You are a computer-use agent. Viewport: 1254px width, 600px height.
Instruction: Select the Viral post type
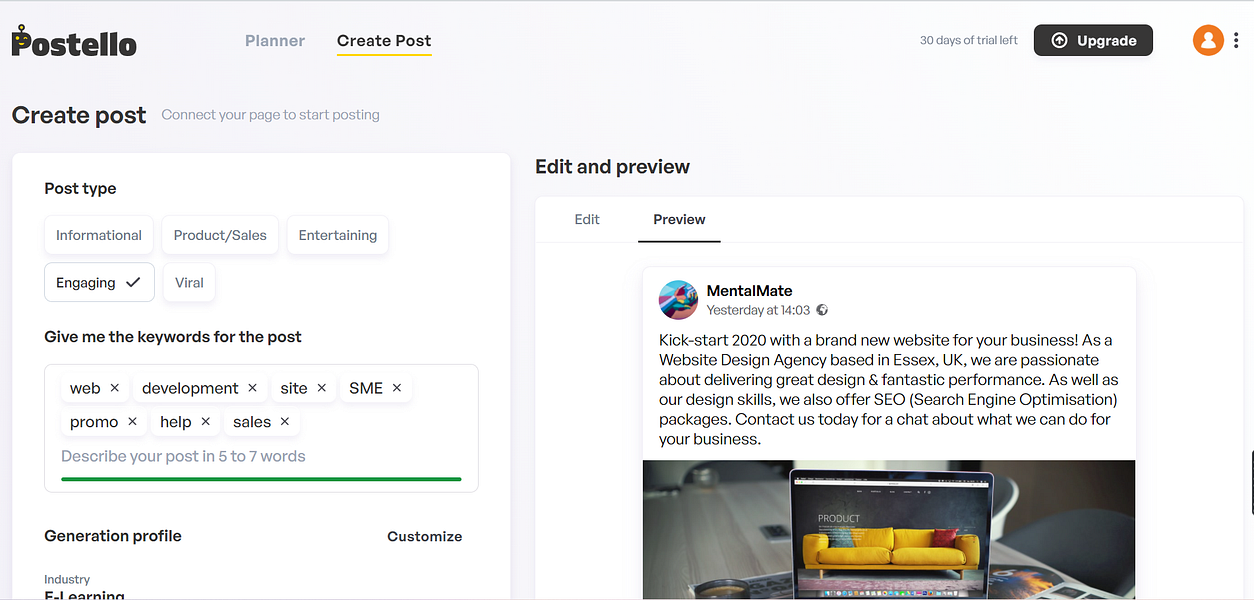(x=189, y=282)
